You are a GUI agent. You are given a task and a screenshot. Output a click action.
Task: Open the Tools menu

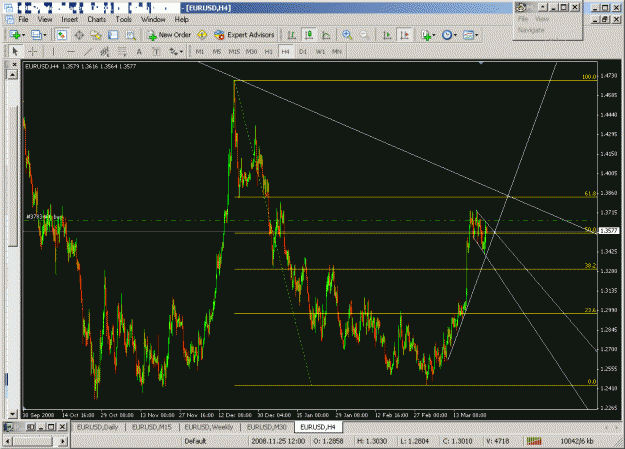coord(123,19)
